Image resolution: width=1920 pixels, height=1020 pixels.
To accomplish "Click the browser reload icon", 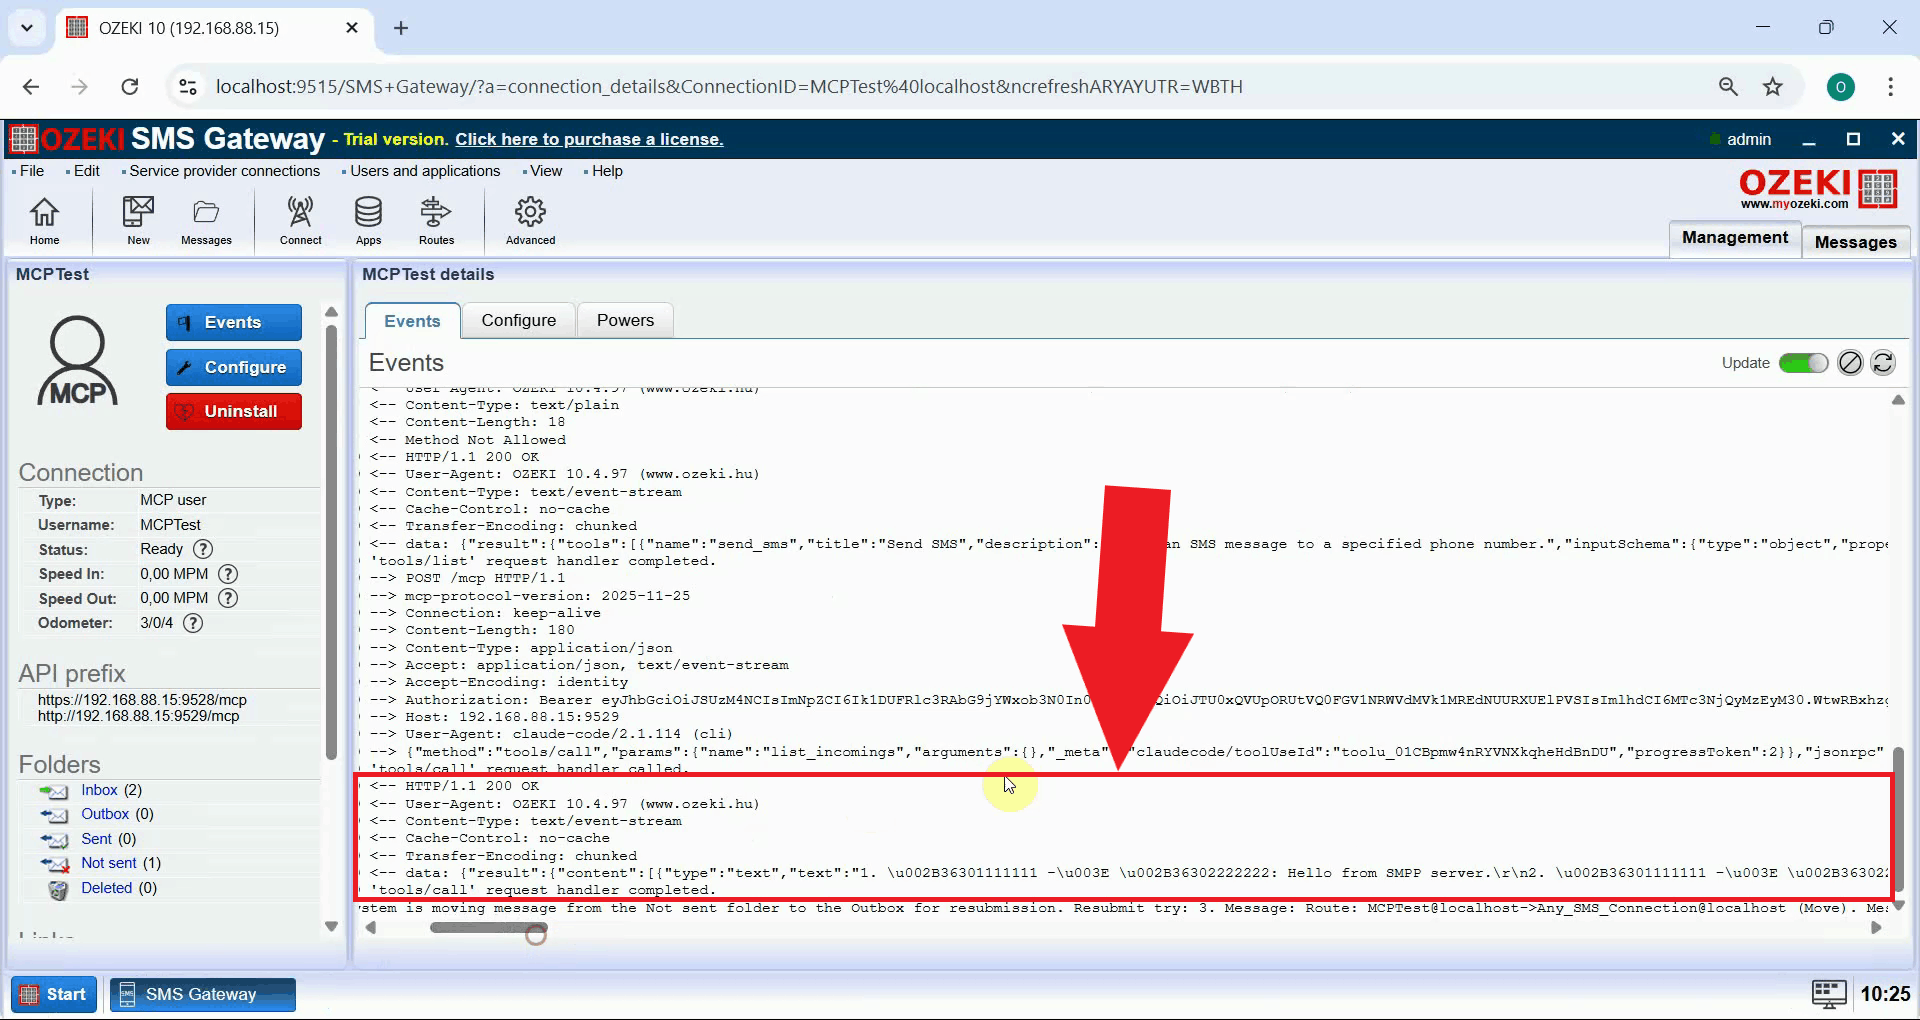I will [130, 87].
